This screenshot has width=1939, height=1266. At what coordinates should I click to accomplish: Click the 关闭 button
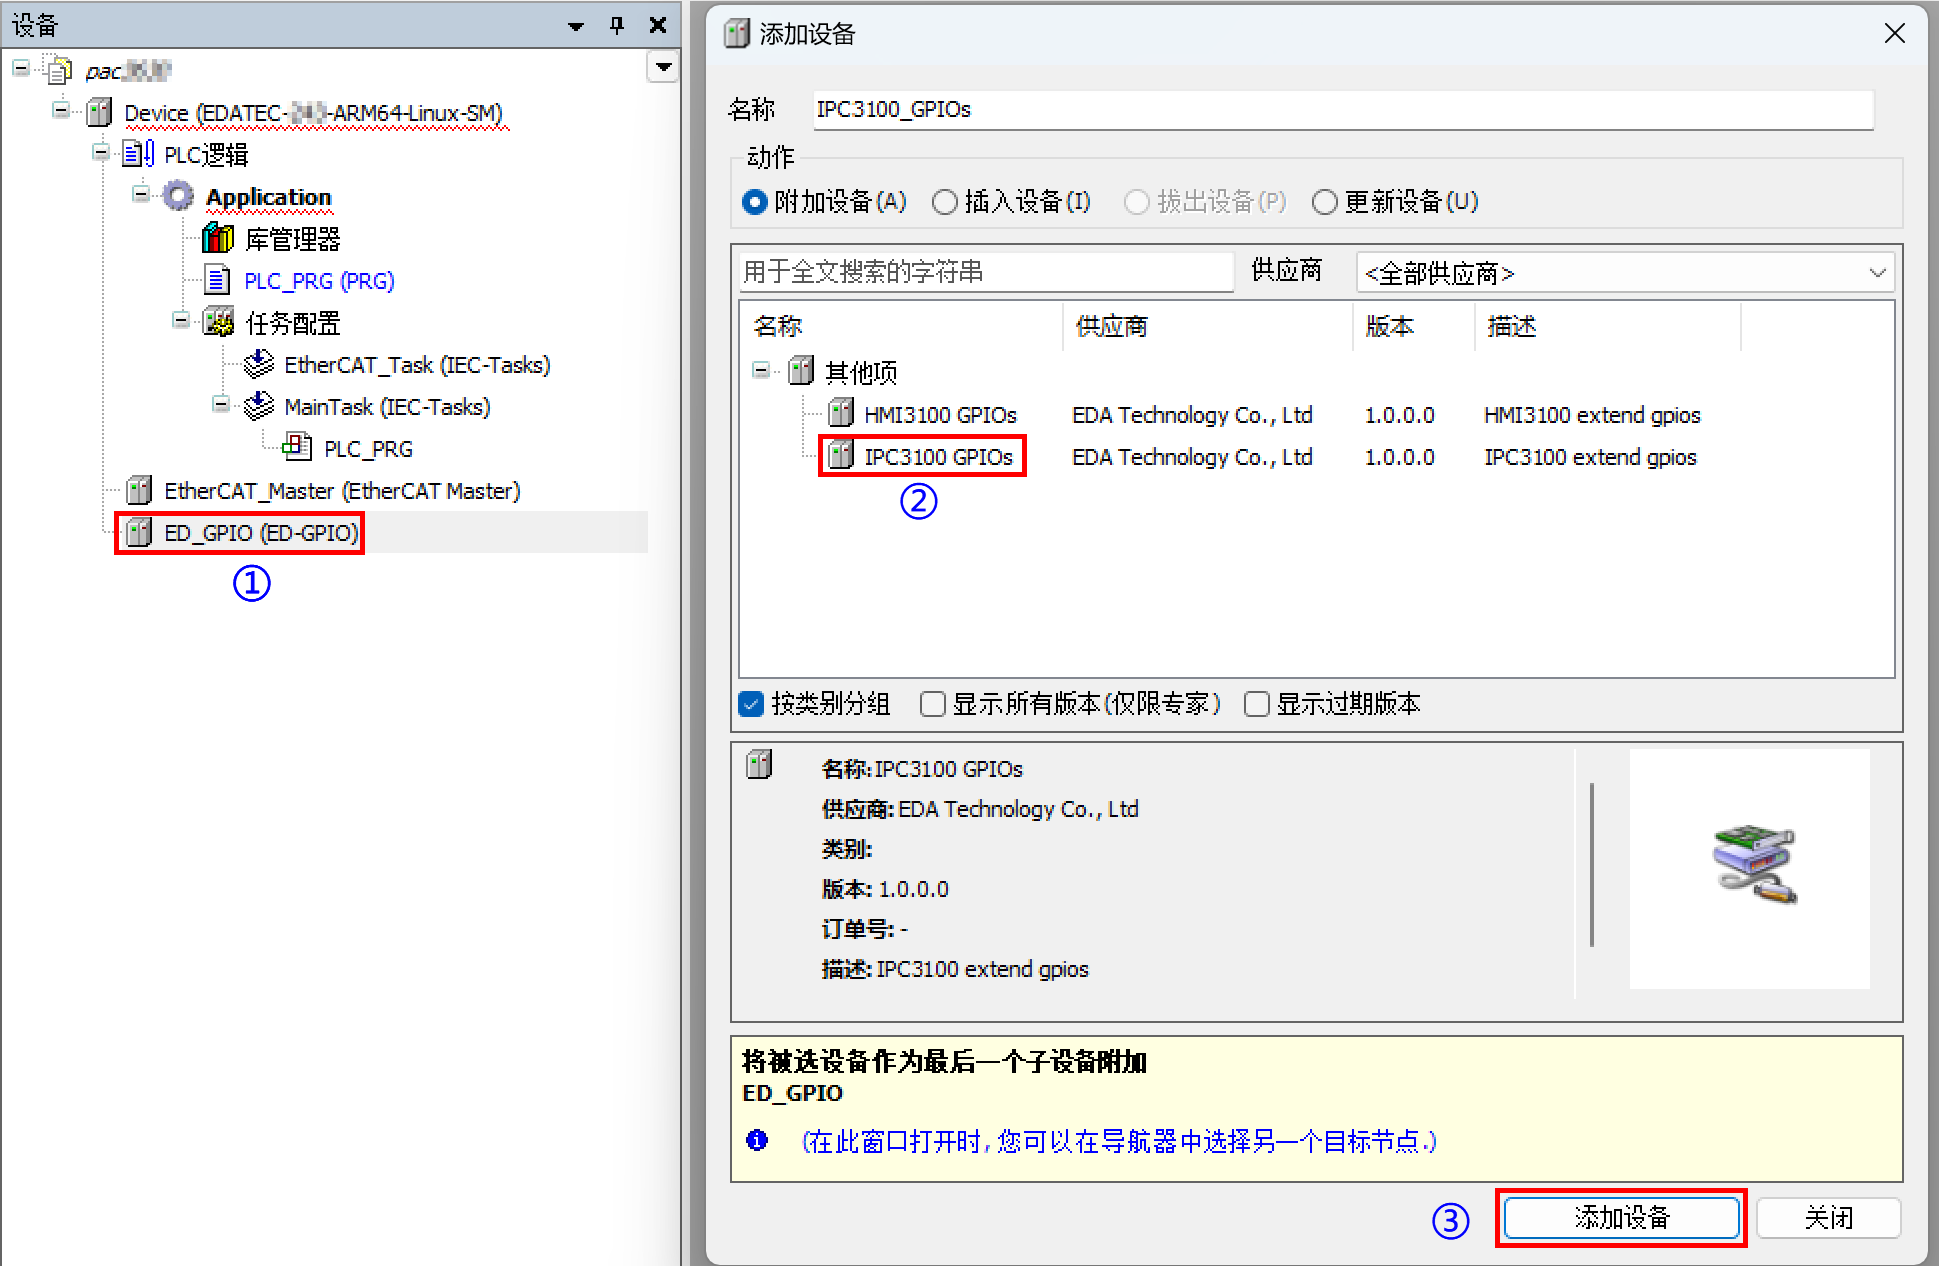[x=1828, y=1217]
